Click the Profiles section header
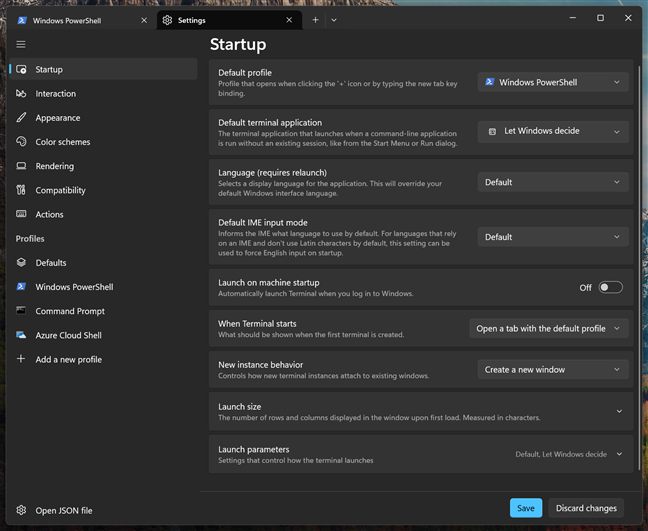The width and height of the screenshot is (648, 531). 30,238
